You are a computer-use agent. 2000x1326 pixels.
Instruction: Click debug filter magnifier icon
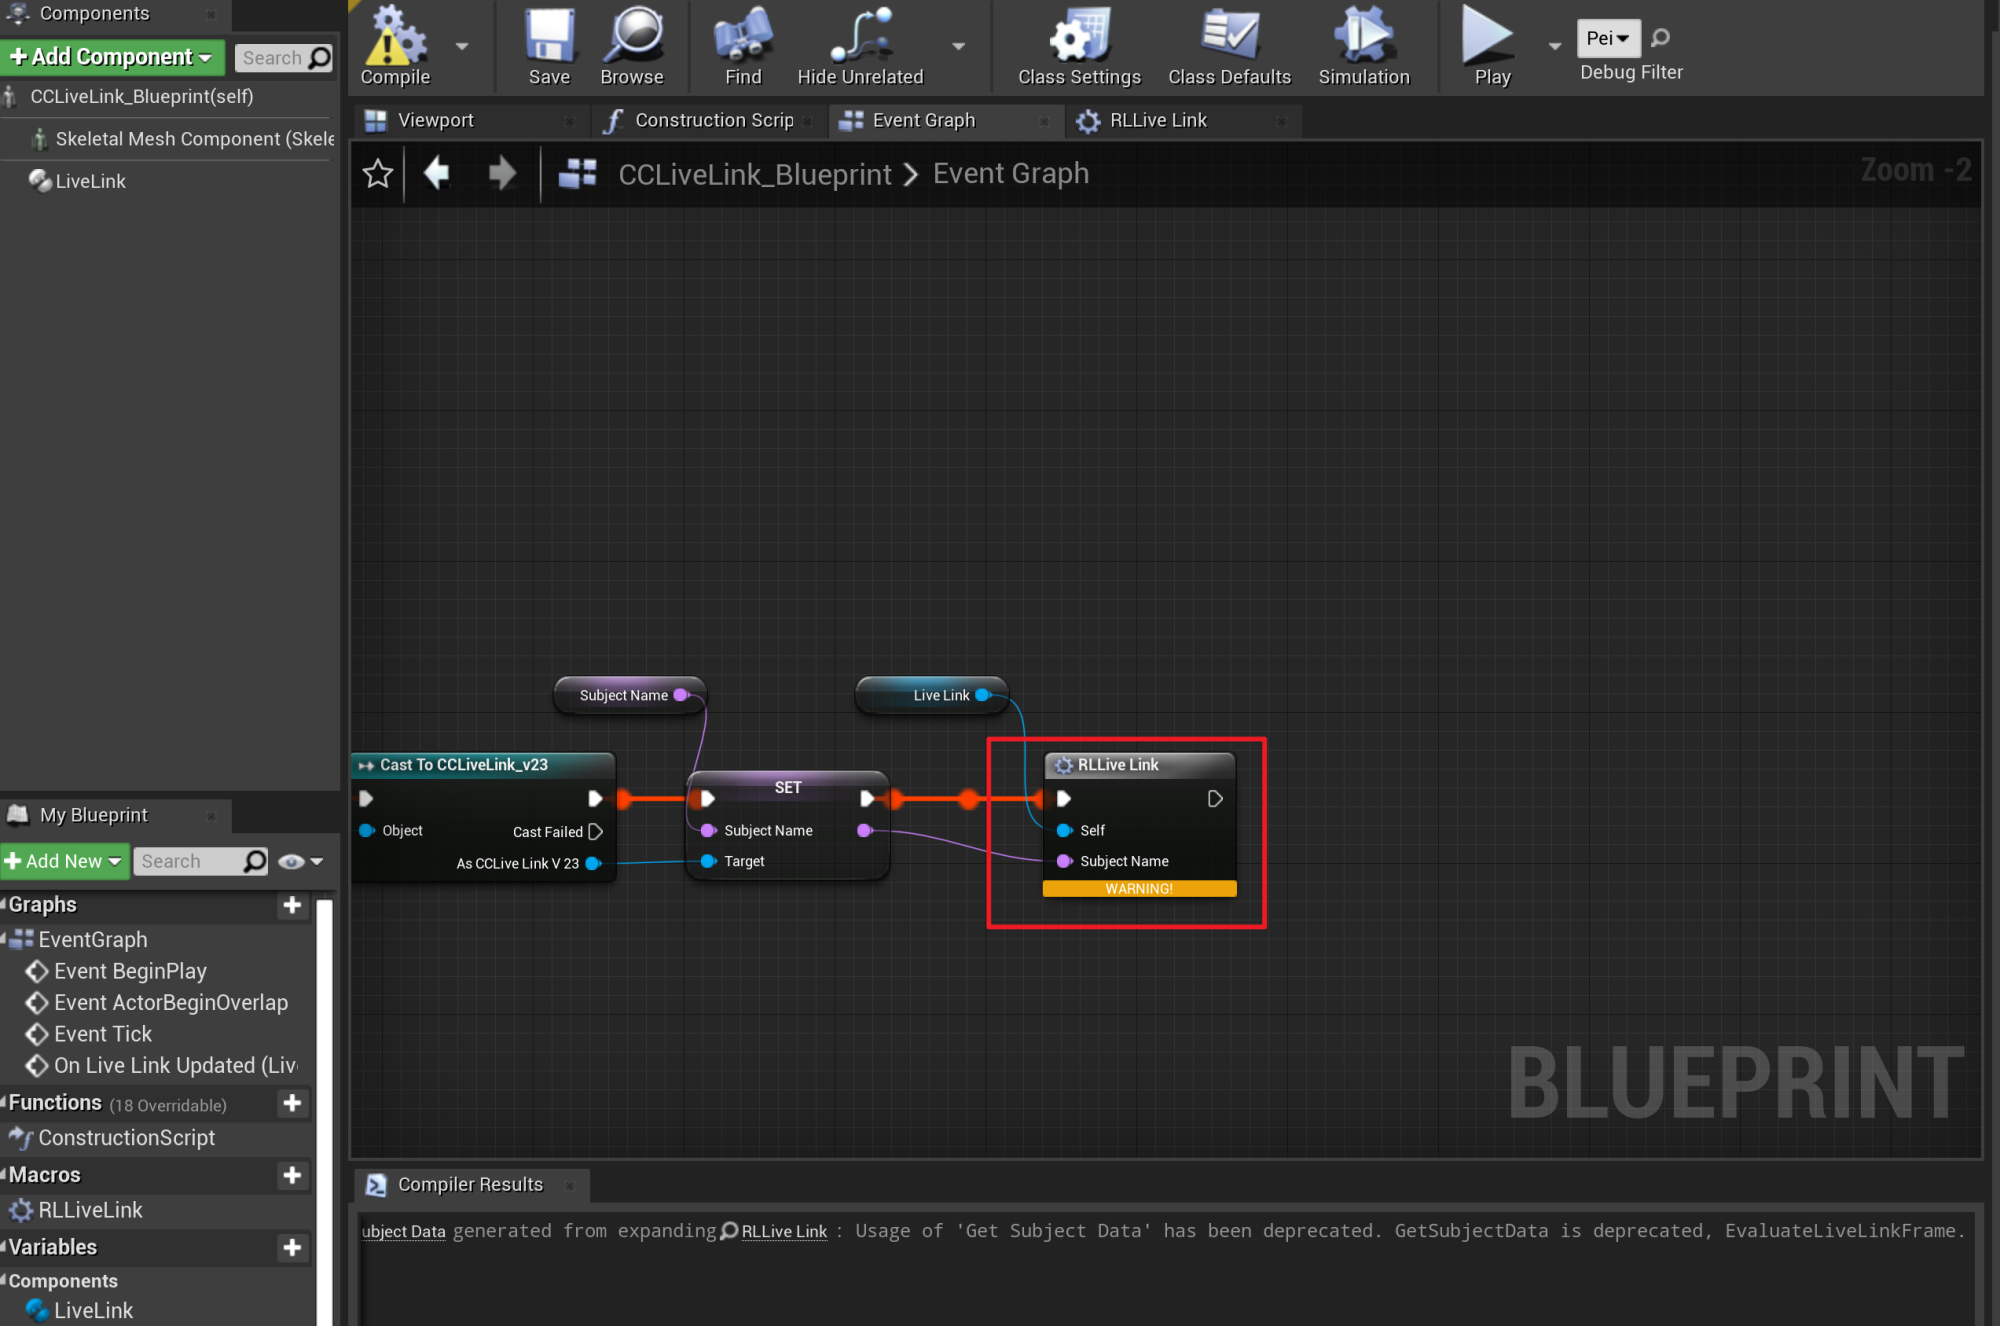[1661, 38]
